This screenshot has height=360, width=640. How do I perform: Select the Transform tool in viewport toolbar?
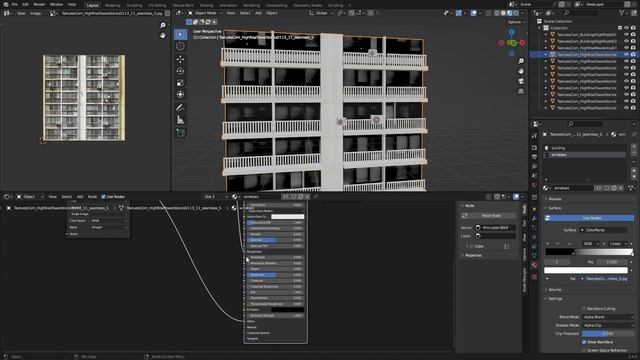coord(180,95)
